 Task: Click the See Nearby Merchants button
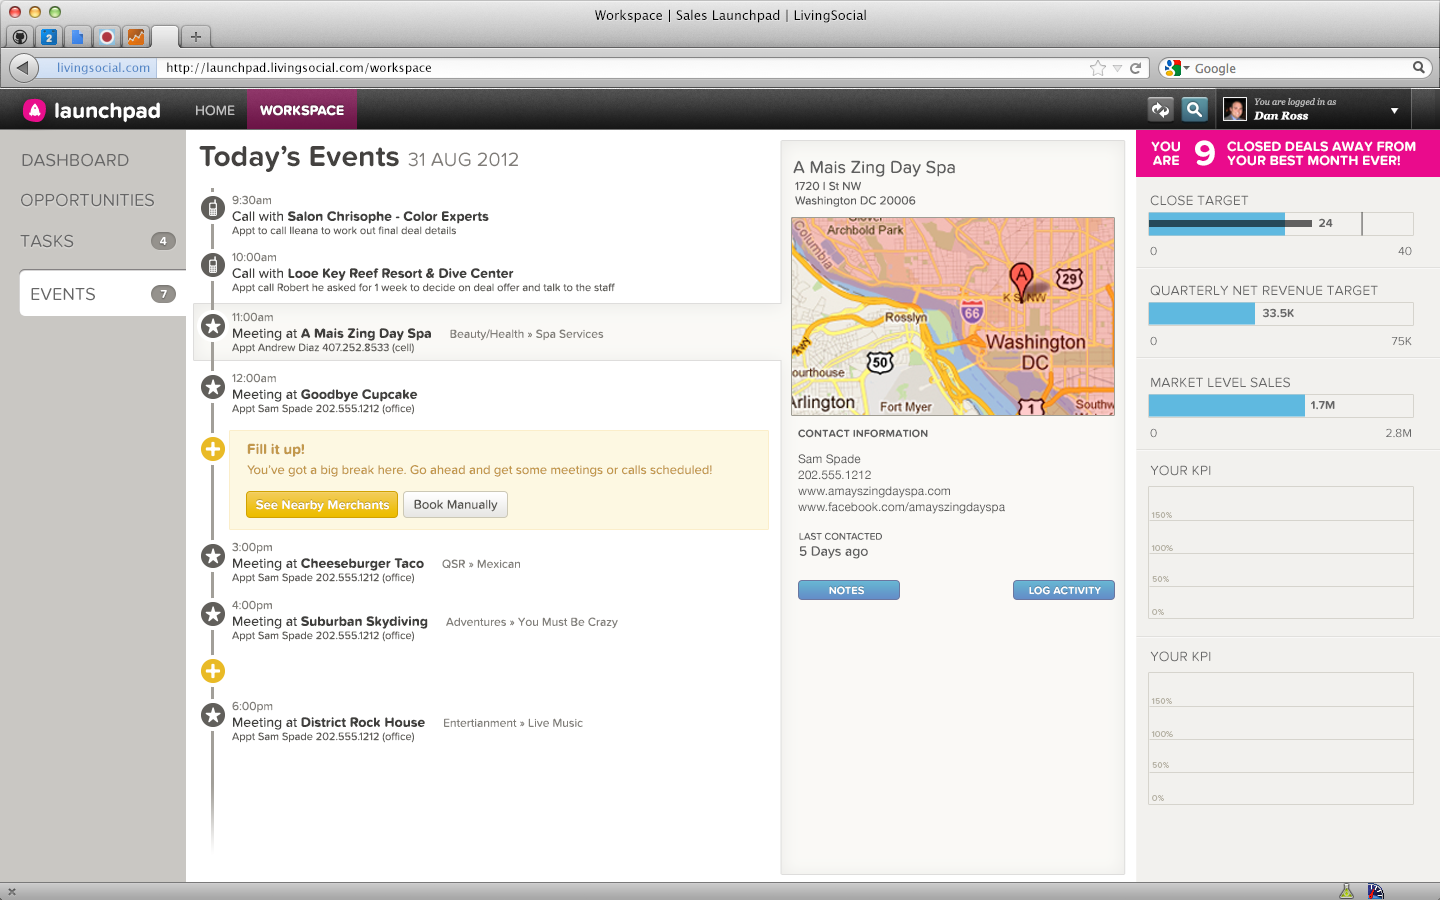[x=322, y=505]
